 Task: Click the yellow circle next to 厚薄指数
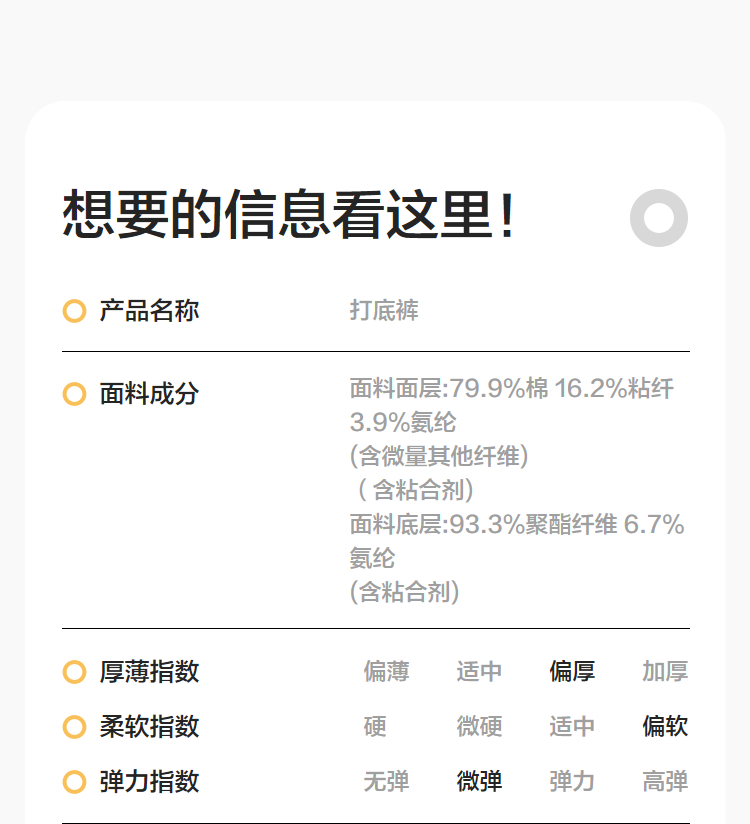pyautogui.click(x=74, y=672)
